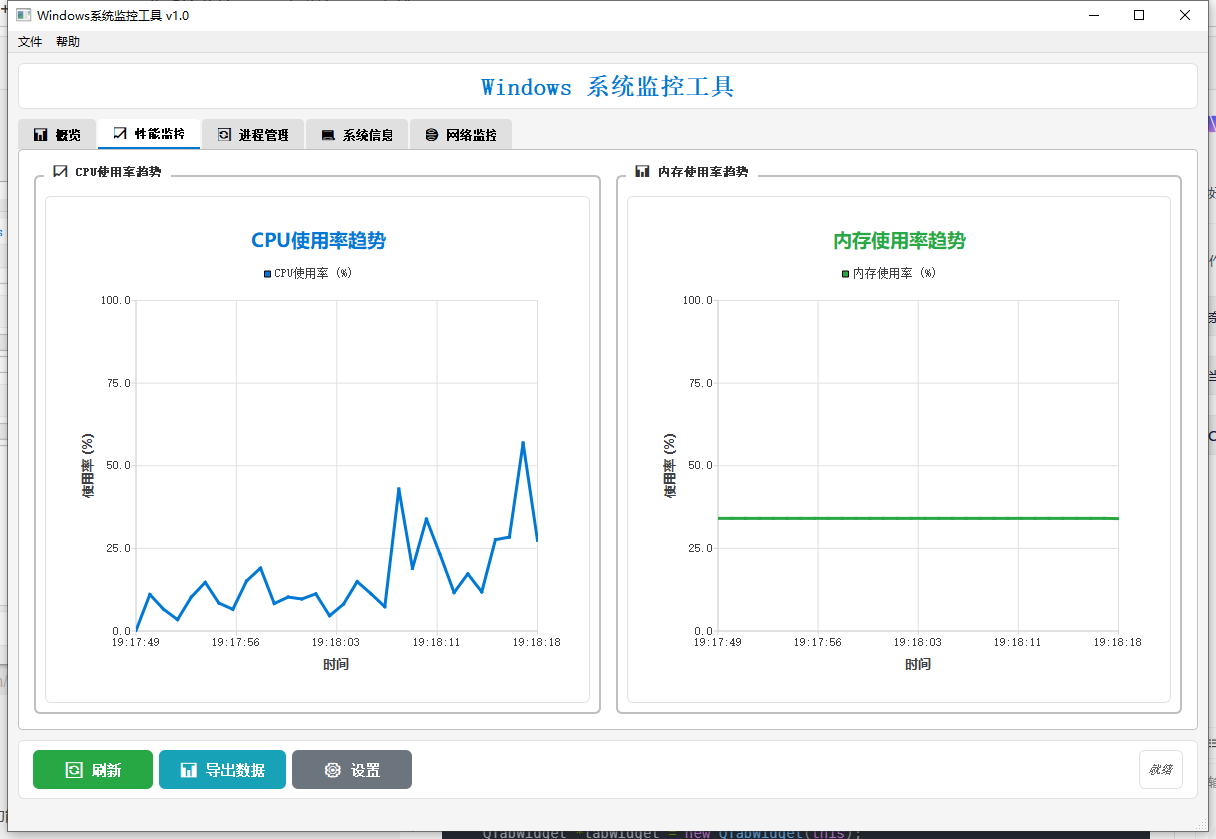The image size is (1216, 839).
Task: Click the 25.0 label on CPU chart
Action: [x=117, y=548]
